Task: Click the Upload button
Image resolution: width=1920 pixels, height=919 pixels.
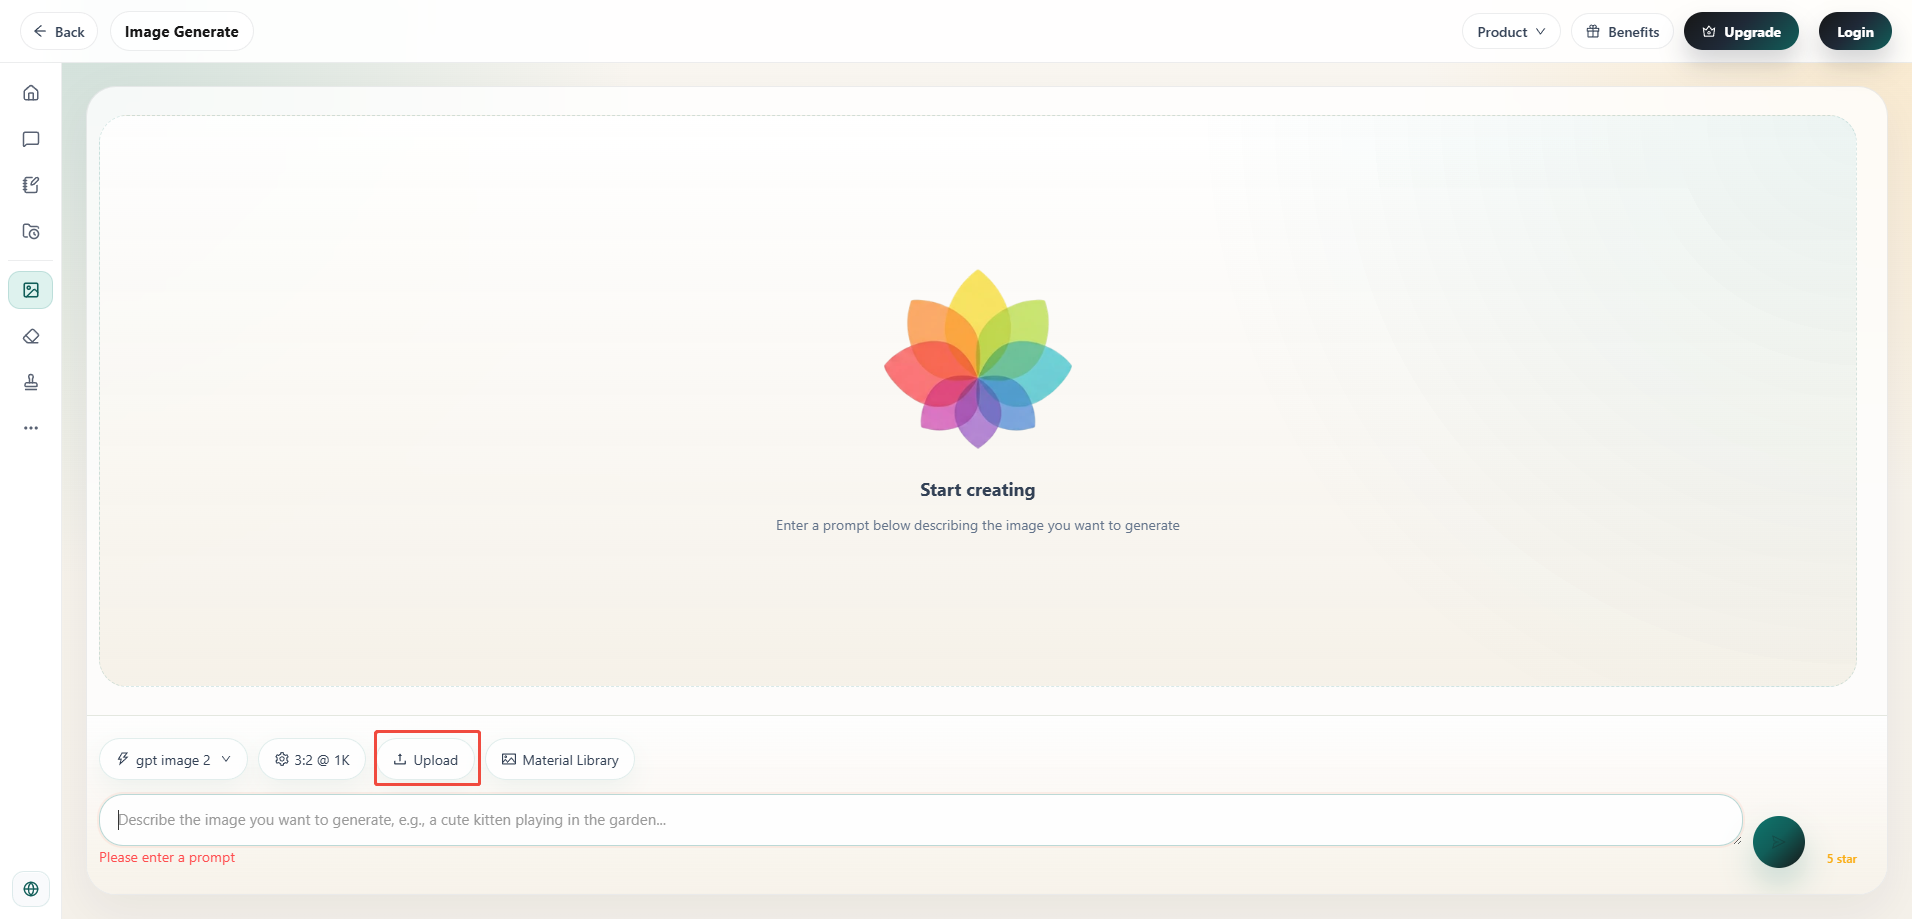Action: point(426,760)
